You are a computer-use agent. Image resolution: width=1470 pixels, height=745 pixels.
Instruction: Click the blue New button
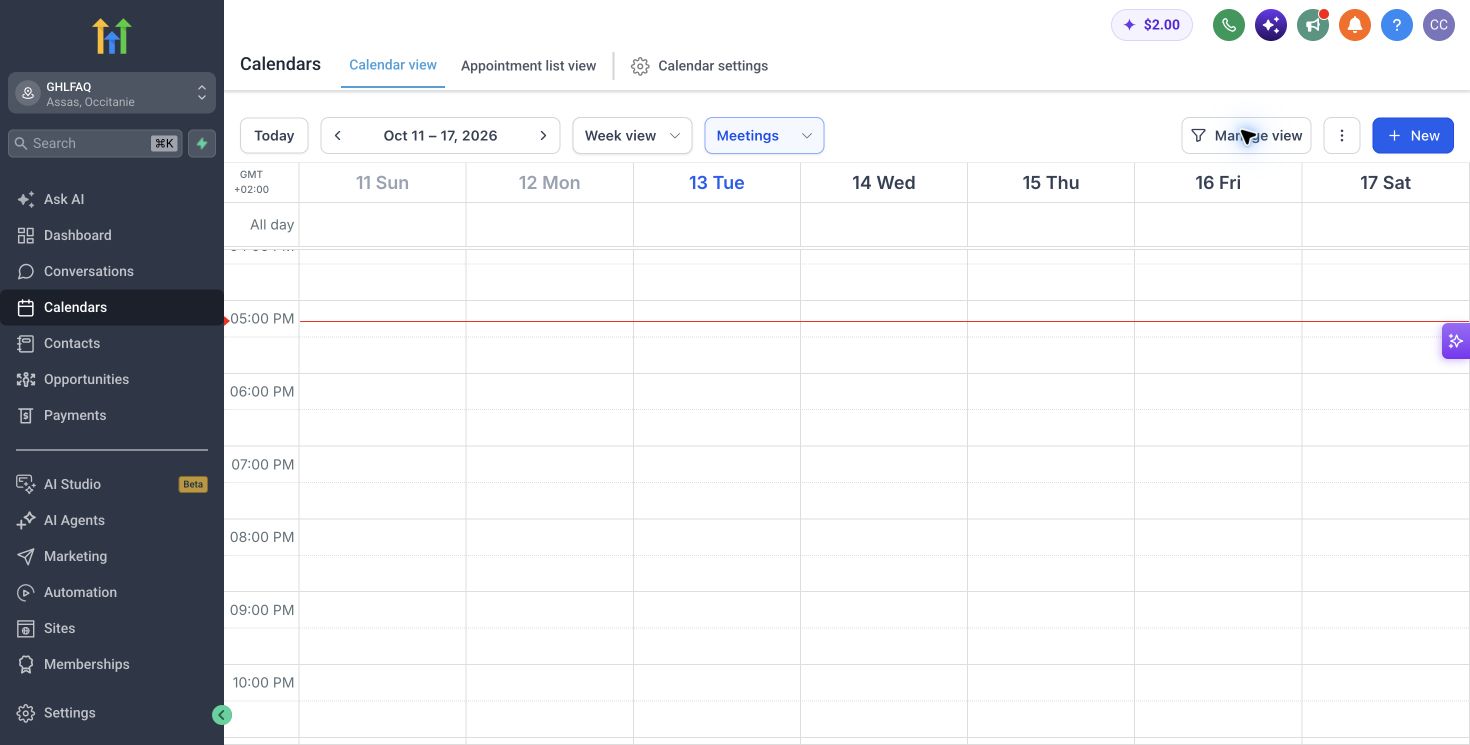[1413, 136]
